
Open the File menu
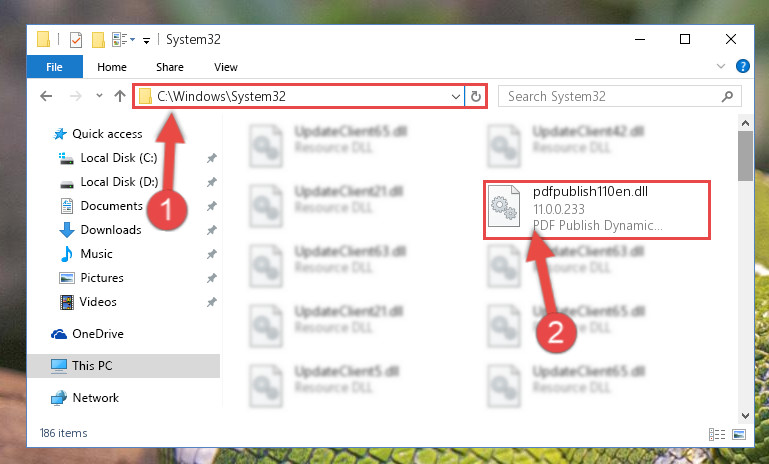(x=54, y=67)
